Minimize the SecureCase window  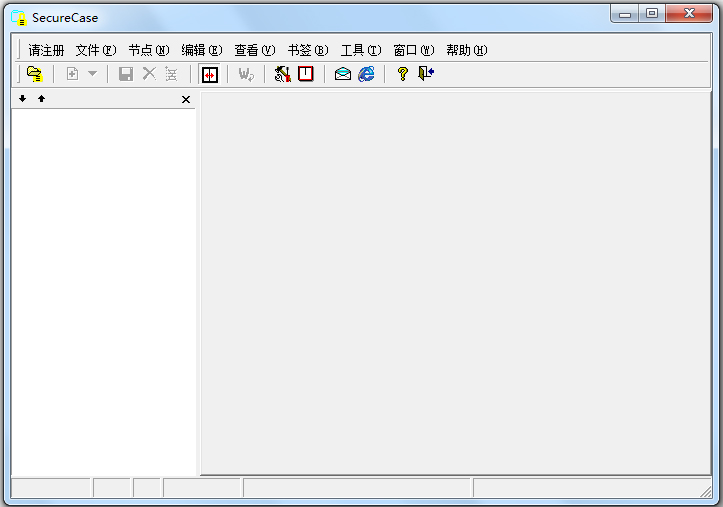pos(624,14)
